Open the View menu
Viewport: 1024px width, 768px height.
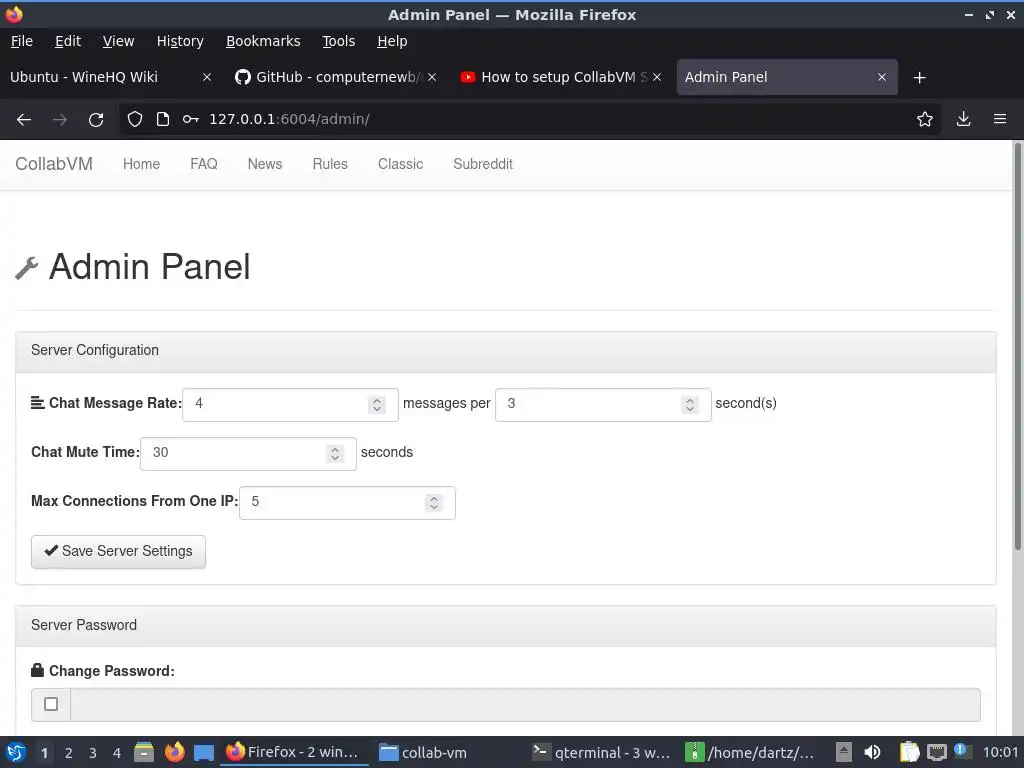pos(118,41)
